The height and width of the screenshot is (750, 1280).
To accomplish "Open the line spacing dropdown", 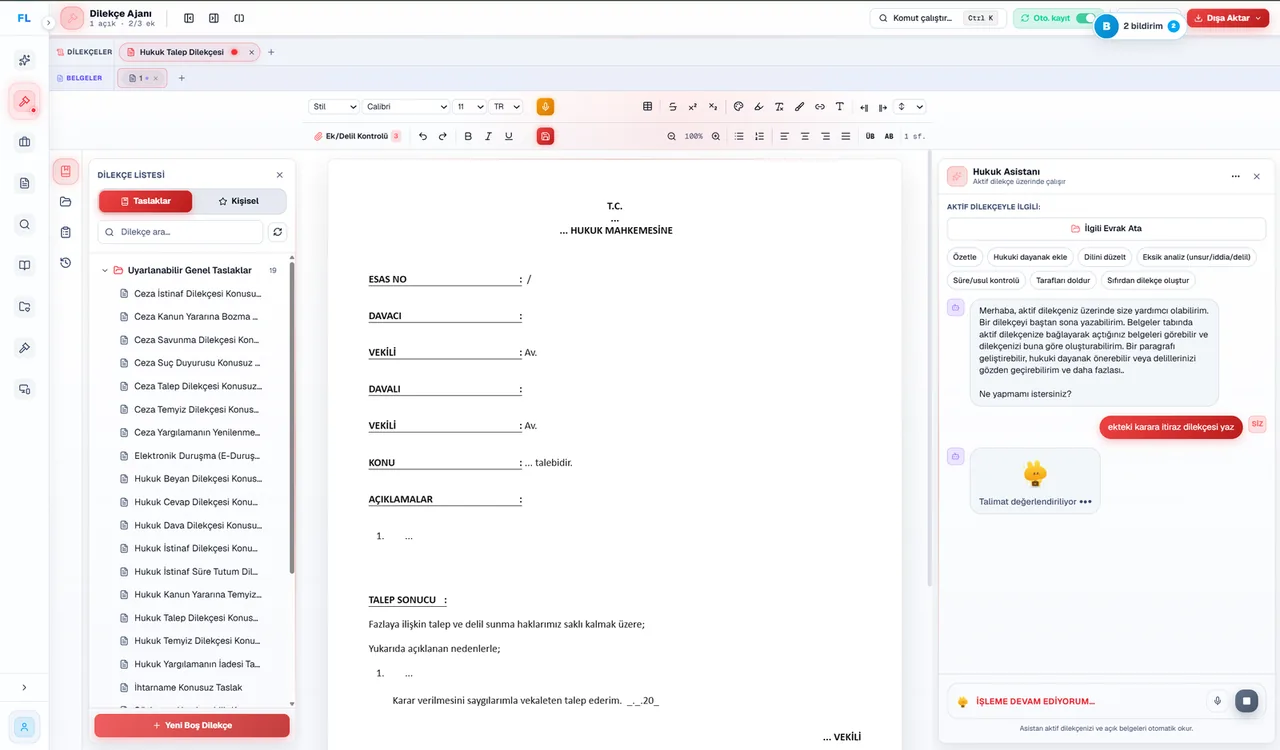I will [x=910, y=106].
